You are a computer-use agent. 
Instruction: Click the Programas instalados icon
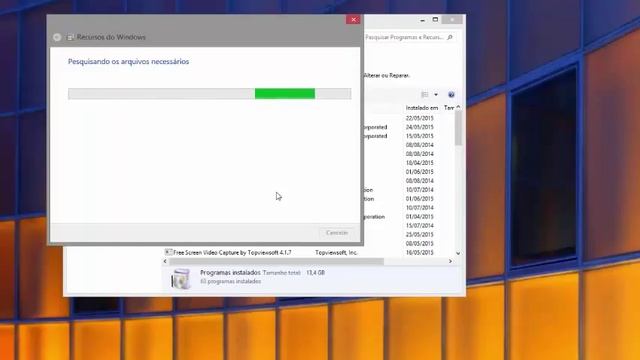180,278
